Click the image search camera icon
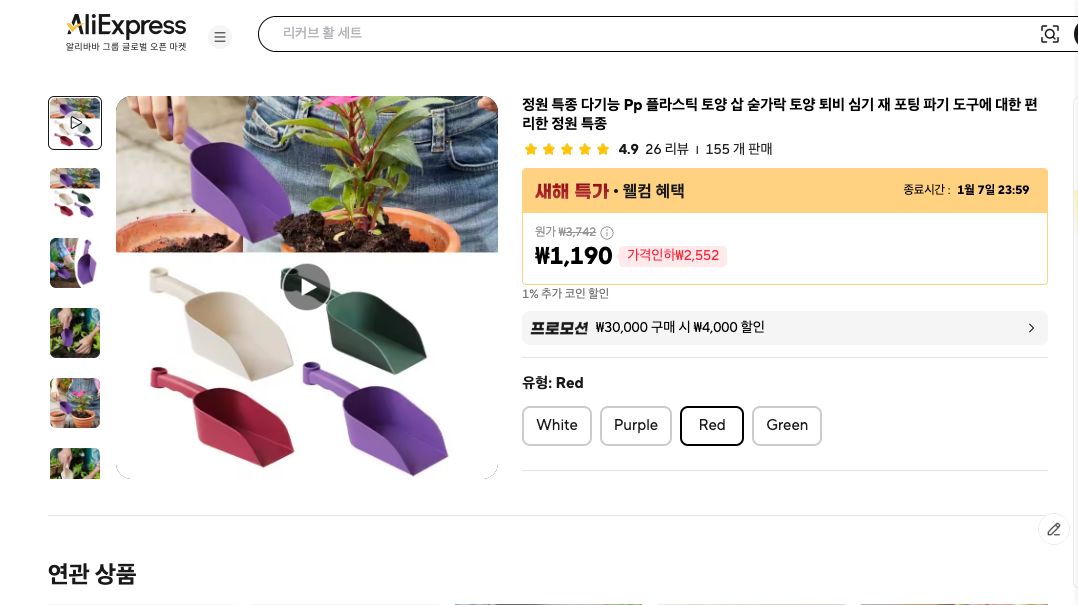This screenshot has height=605, width=1078. click(1050, 33)
